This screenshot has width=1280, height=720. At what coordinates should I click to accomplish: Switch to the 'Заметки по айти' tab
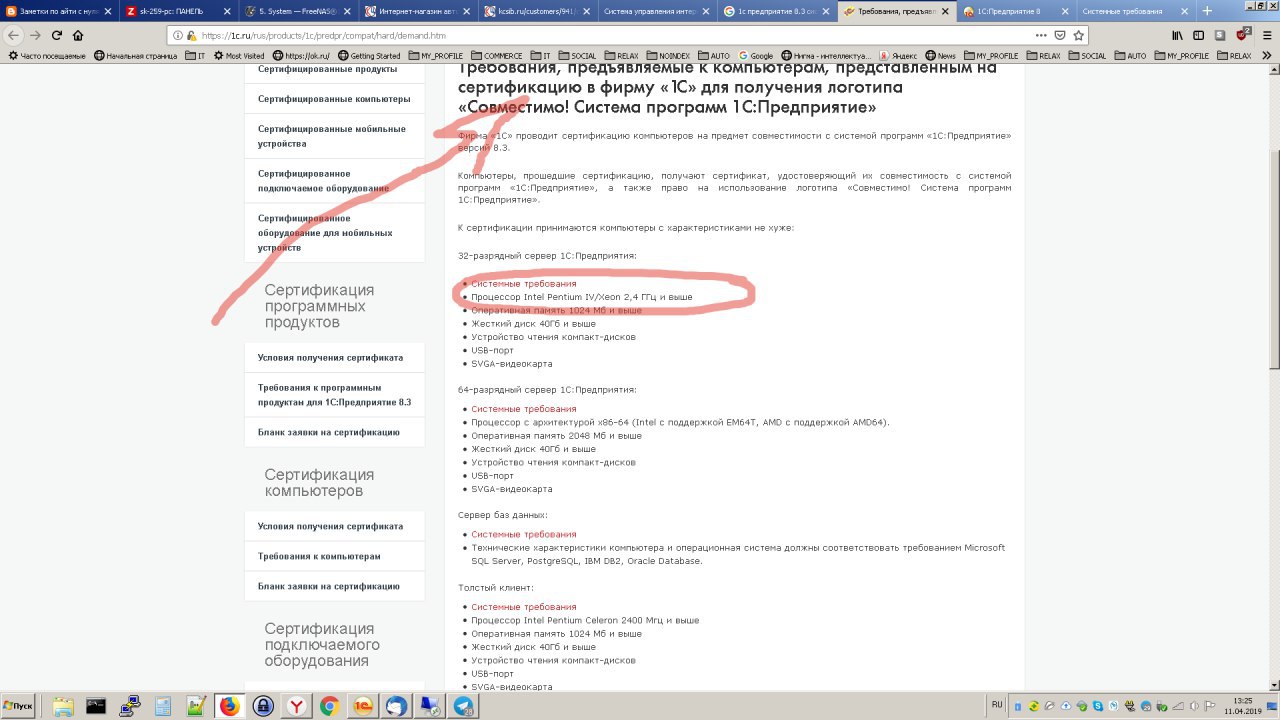[x=59, y=11]
